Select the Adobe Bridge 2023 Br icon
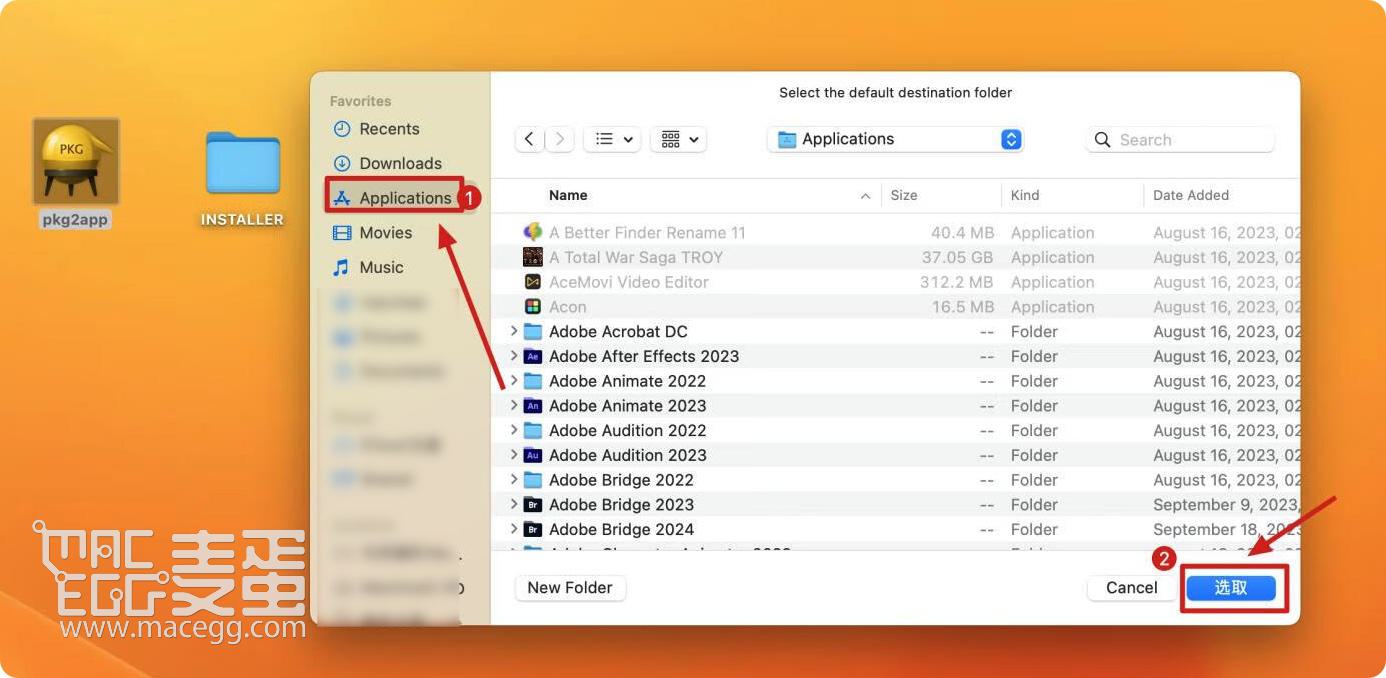1386x678 pixels. click(x=533, y=505)
